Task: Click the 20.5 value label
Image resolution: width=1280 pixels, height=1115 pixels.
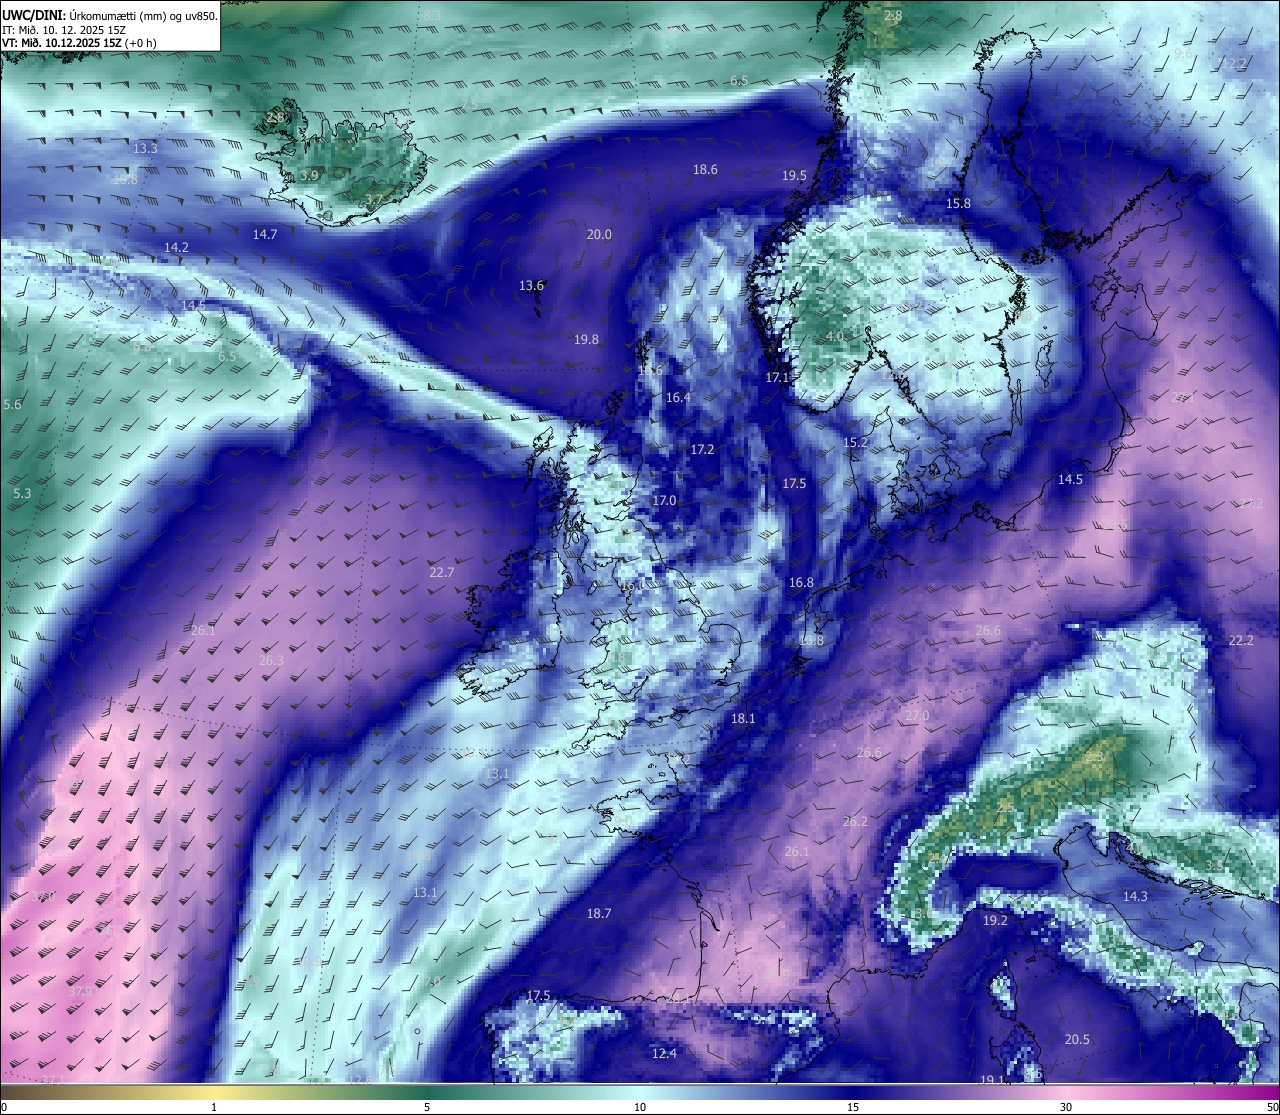Action: pos(1077,1040)
